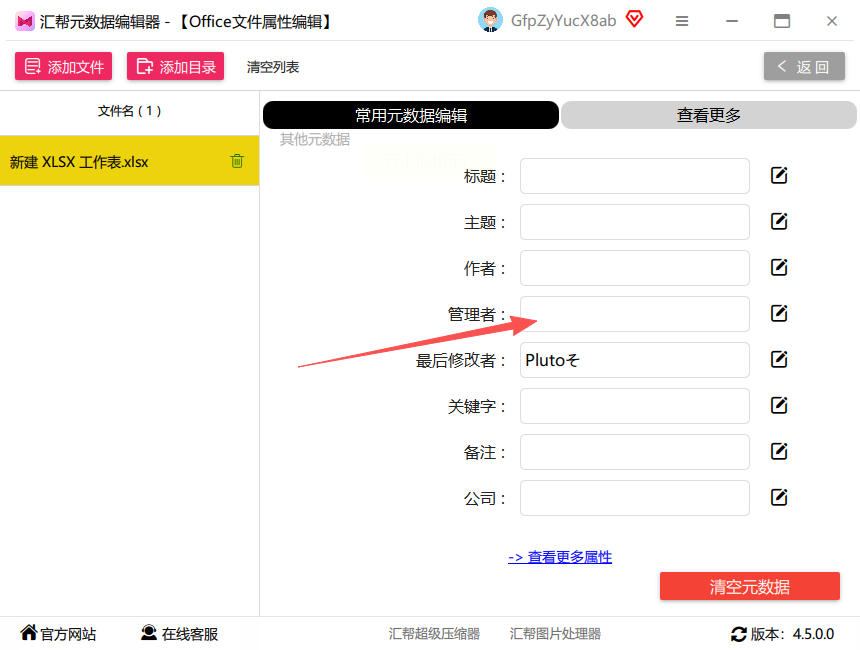Click the 返回 back button
Viewport: 860px width, 650px height.
(804, 67)
